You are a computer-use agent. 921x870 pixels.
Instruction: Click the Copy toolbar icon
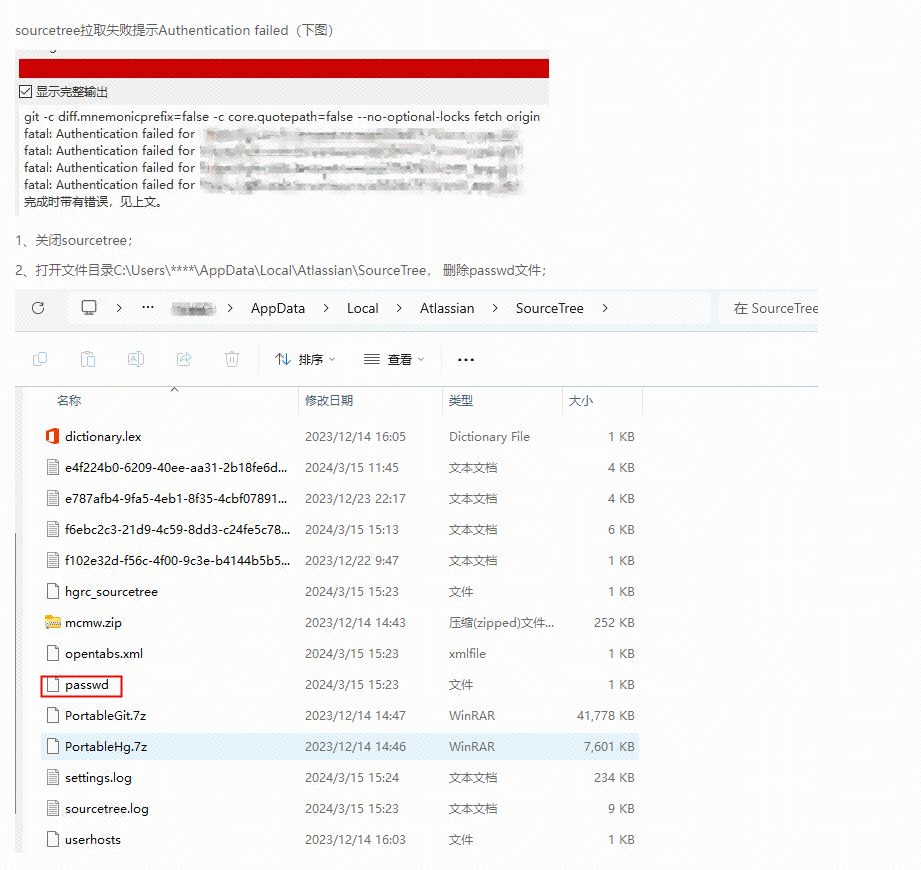click(40, 359)
